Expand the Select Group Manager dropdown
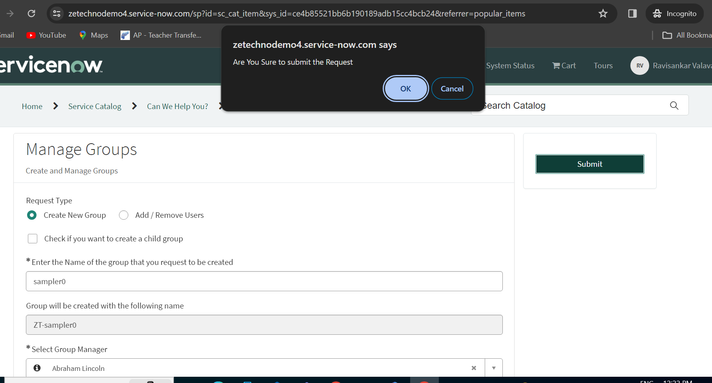 tap(494, 368)
